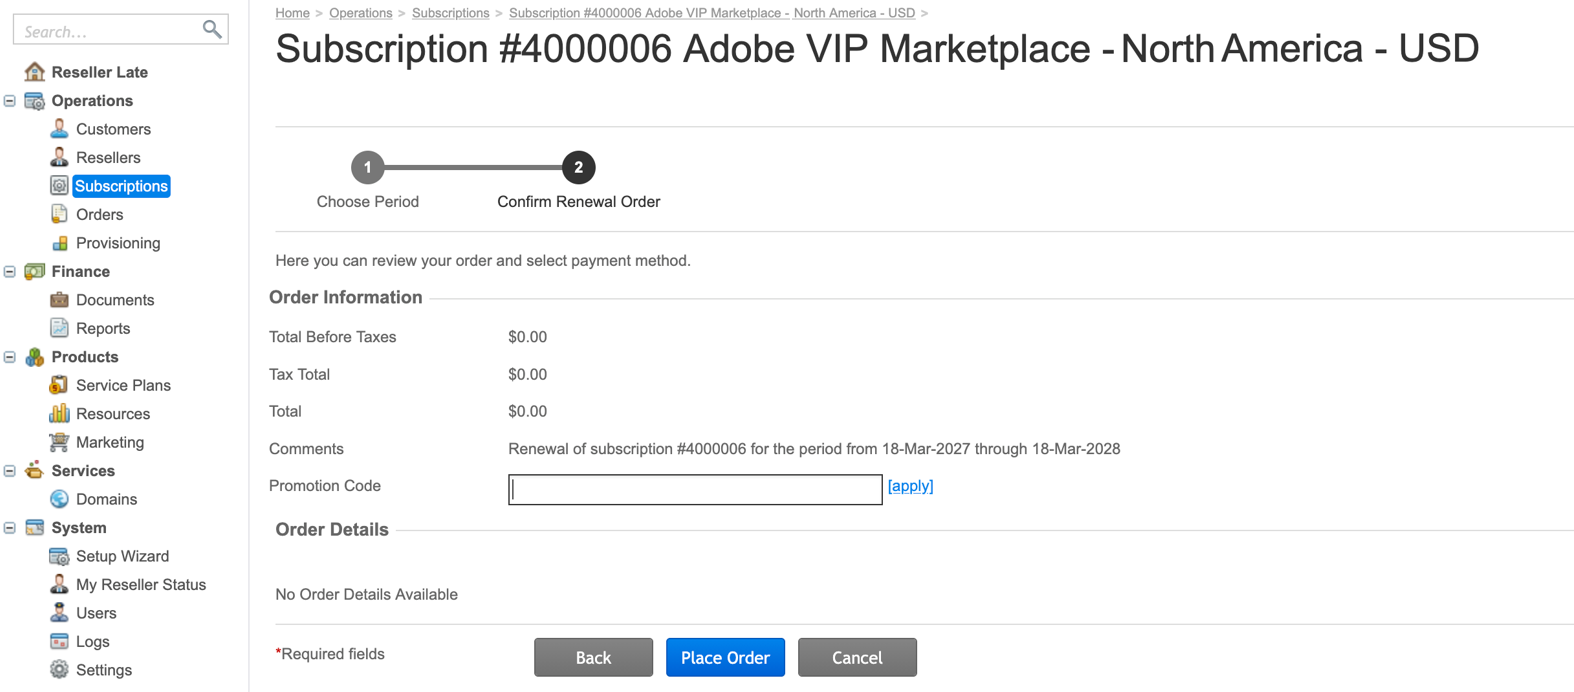This screenshot has width=1574, height=692.
Task: Collapse the System tree section
Action: click(10, 528)
